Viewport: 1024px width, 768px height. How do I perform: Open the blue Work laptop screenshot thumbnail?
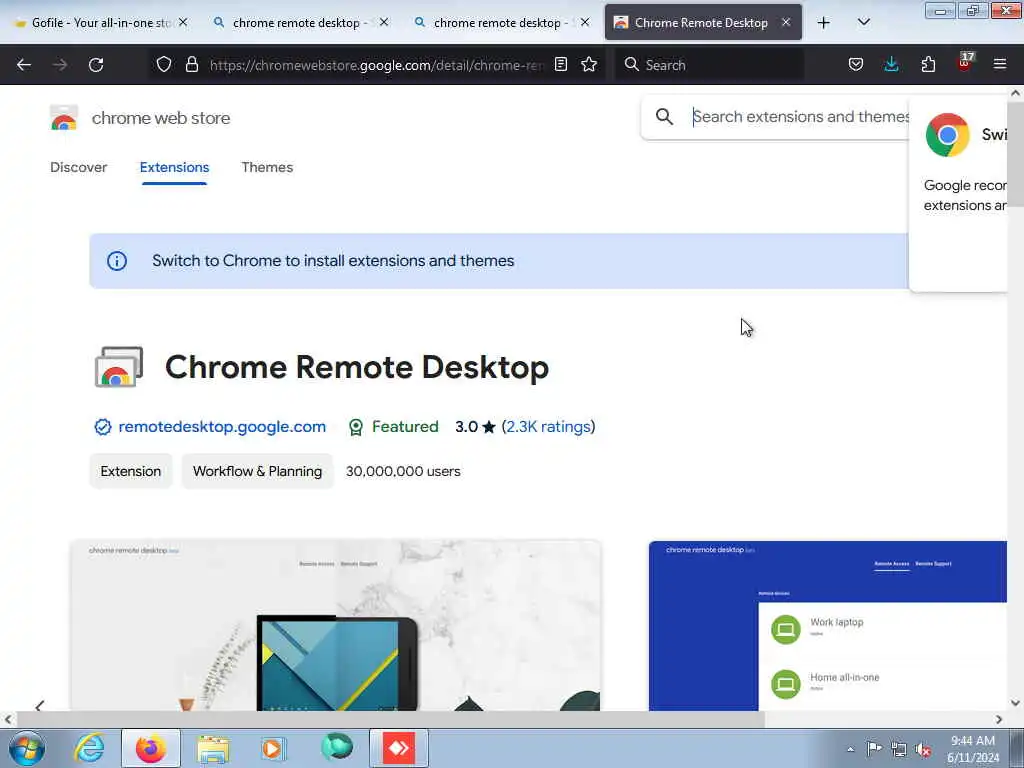click(x=827, y=626)
